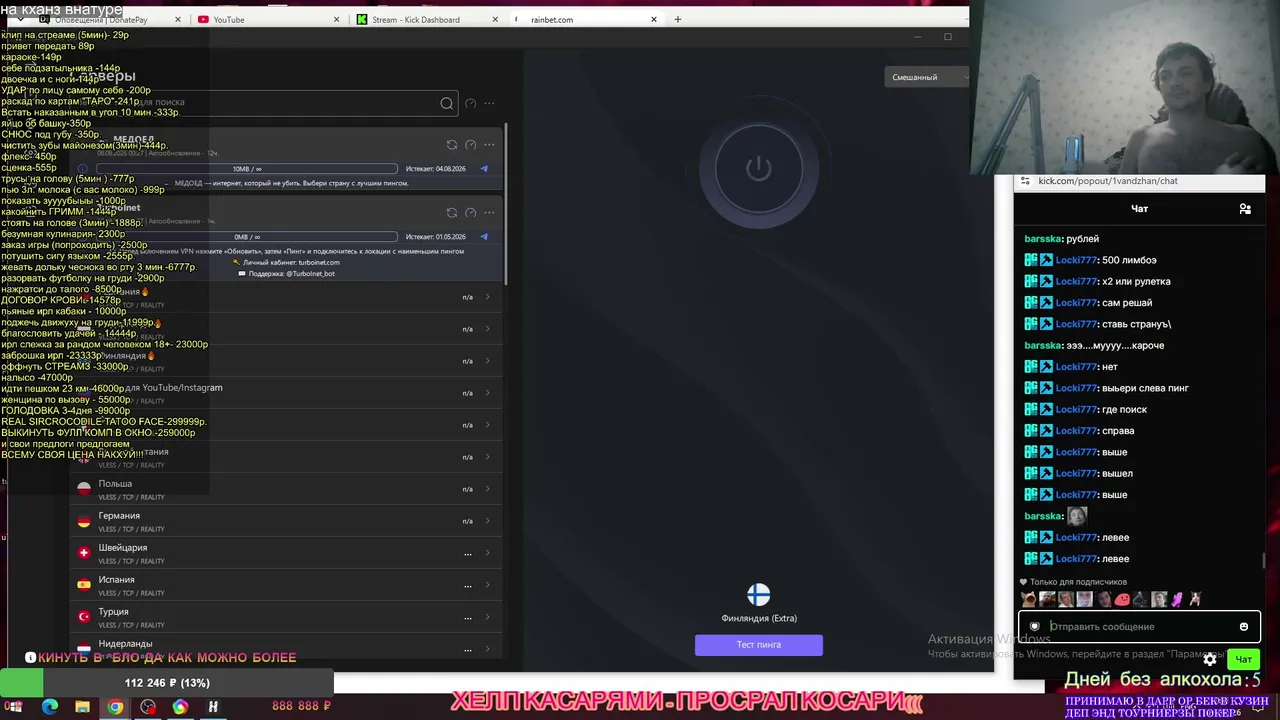
Task: Click the Turkey flag icon
Action: coord(84,616)
